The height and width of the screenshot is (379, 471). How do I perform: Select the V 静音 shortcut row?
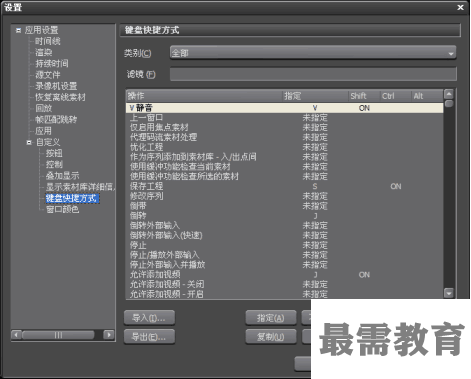285,108
